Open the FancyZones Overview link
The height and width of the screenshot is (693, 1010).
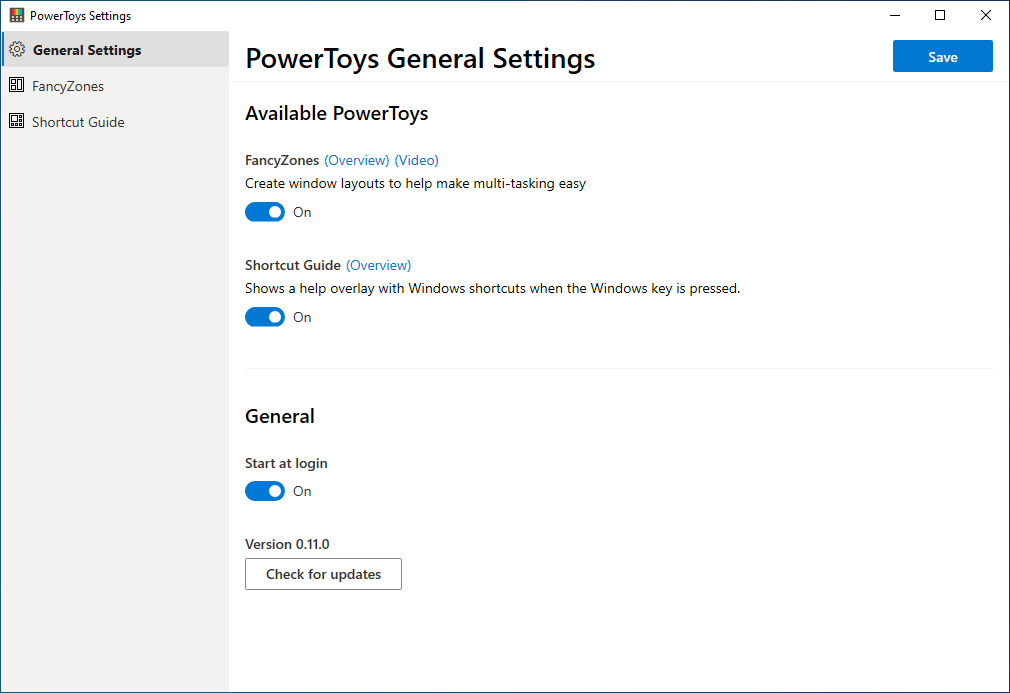point(356,160)
